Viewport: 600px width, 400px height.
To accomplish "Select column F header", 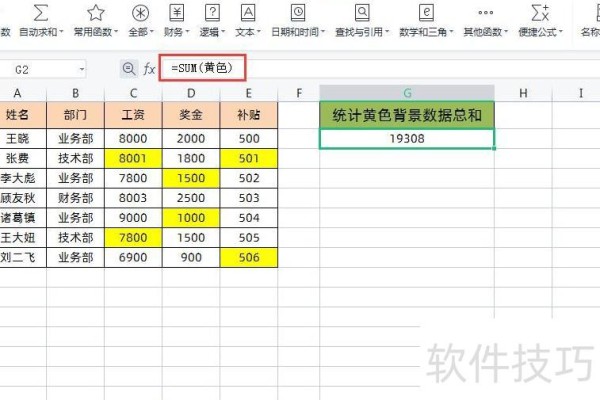I will [299, 93].
